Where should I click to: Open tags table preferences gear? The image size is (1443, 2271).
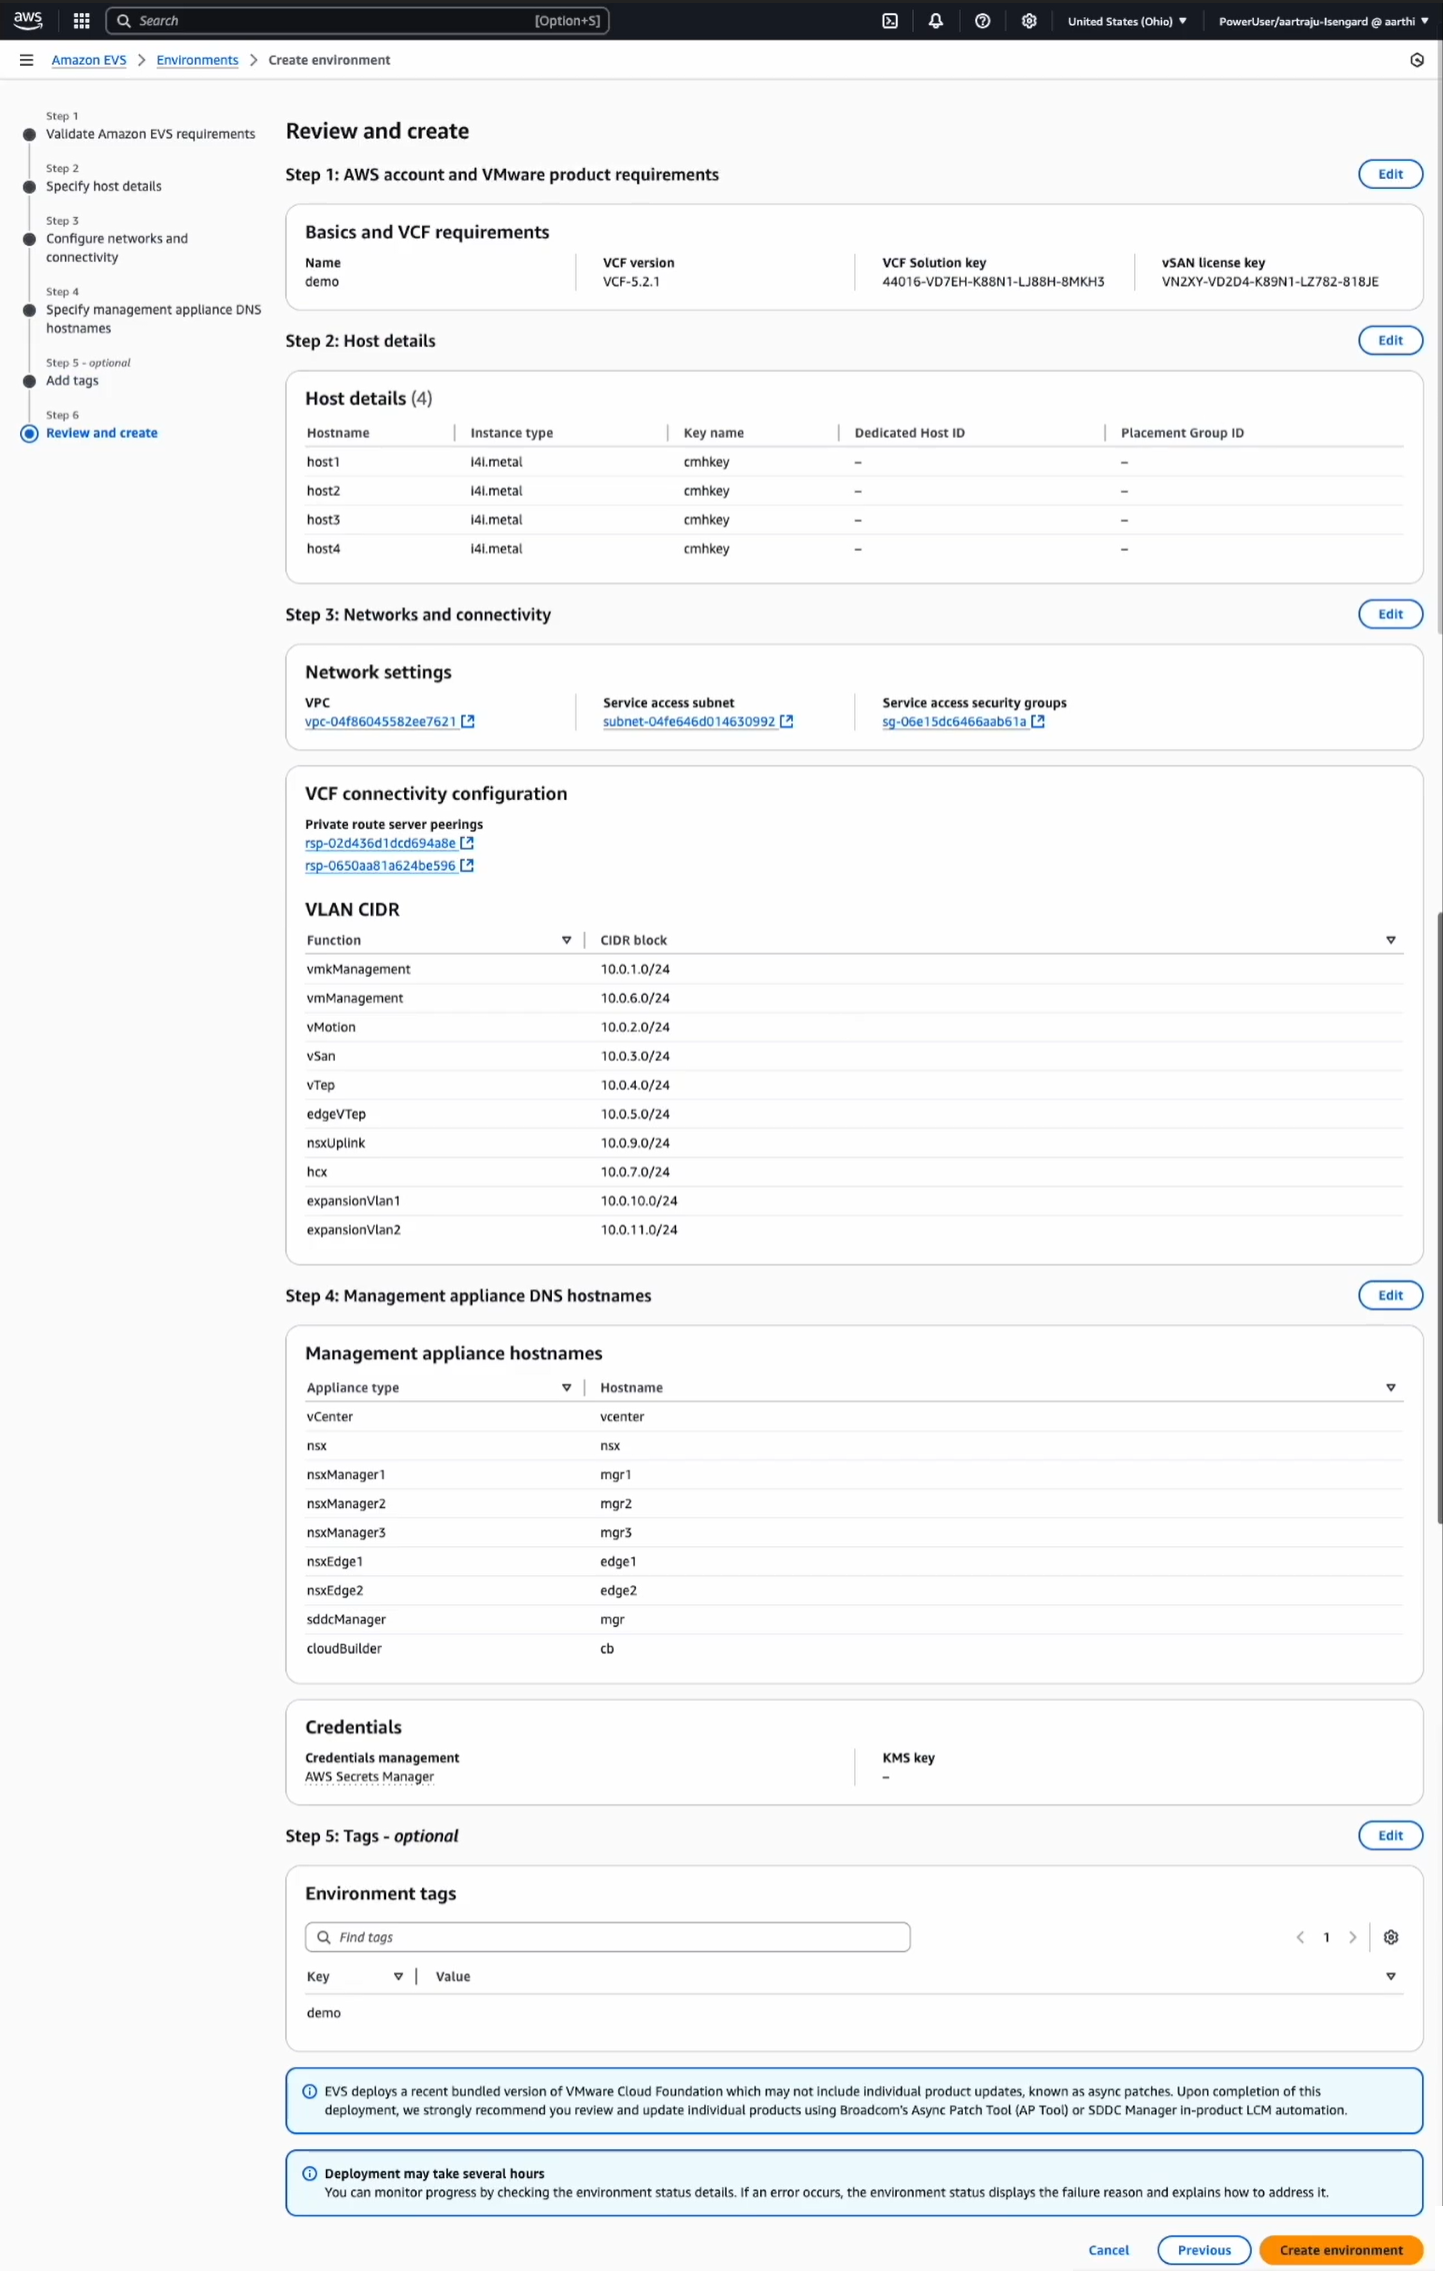[x=1391, y=1937]
